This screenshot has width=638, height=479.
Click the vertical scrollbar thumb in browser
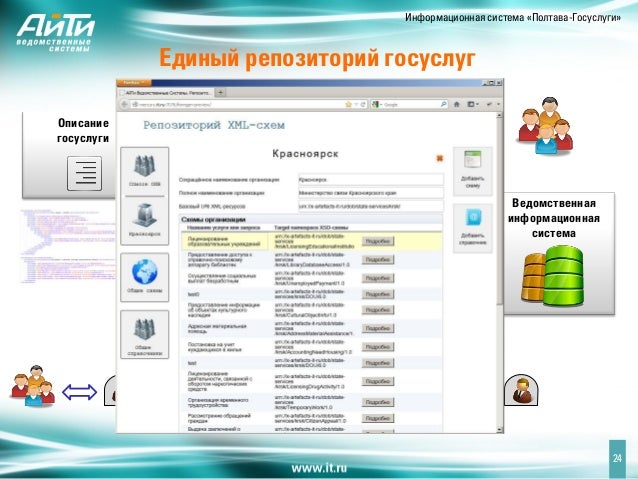[500, 210]
